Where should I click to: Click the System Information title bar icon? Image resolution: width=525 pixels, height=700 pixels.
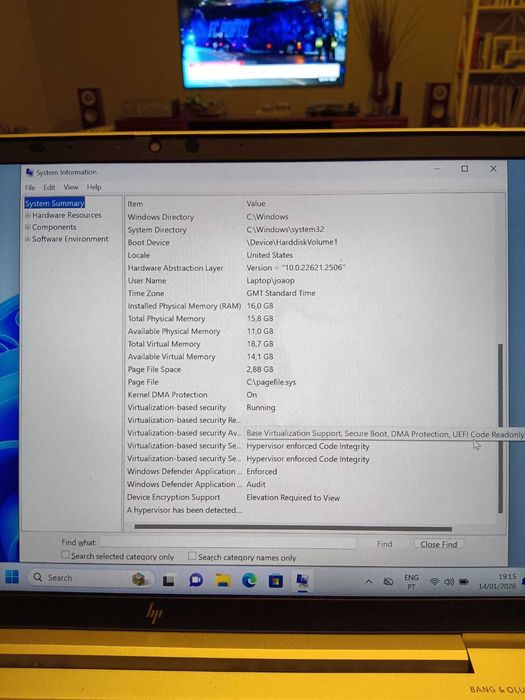point(29,172)
